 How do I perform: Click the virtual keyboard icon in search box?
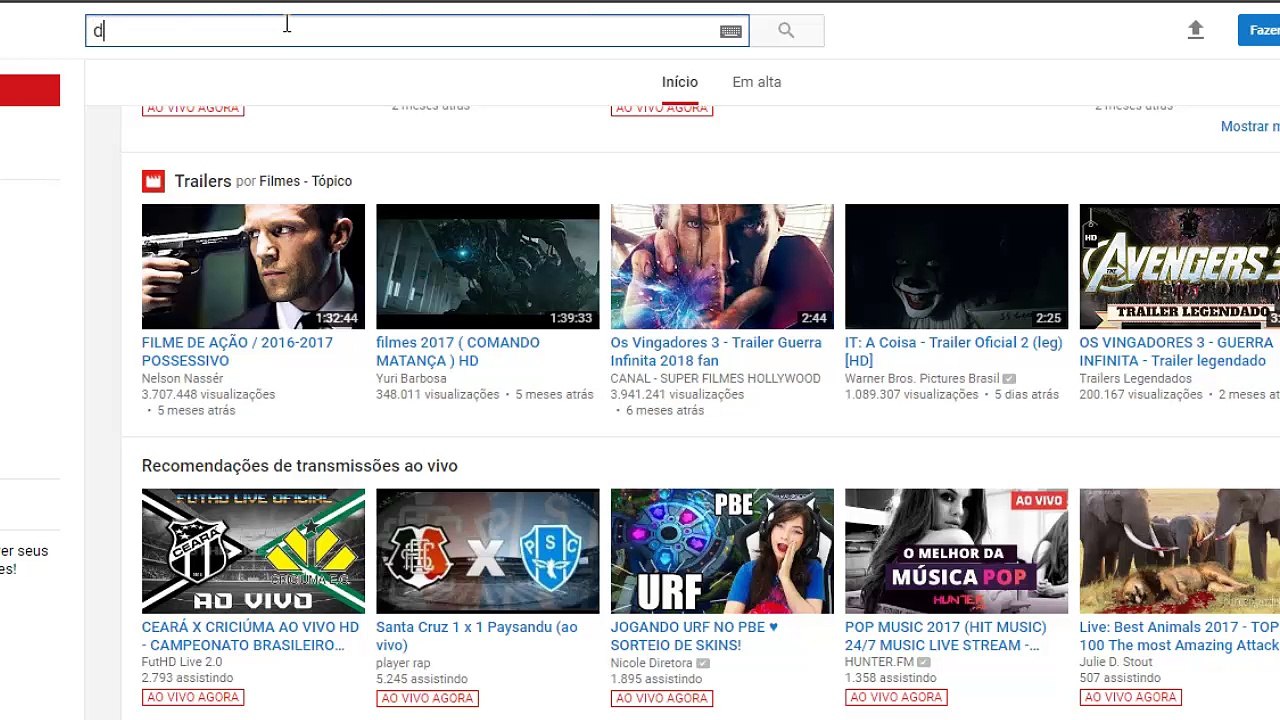coord(731,31)
